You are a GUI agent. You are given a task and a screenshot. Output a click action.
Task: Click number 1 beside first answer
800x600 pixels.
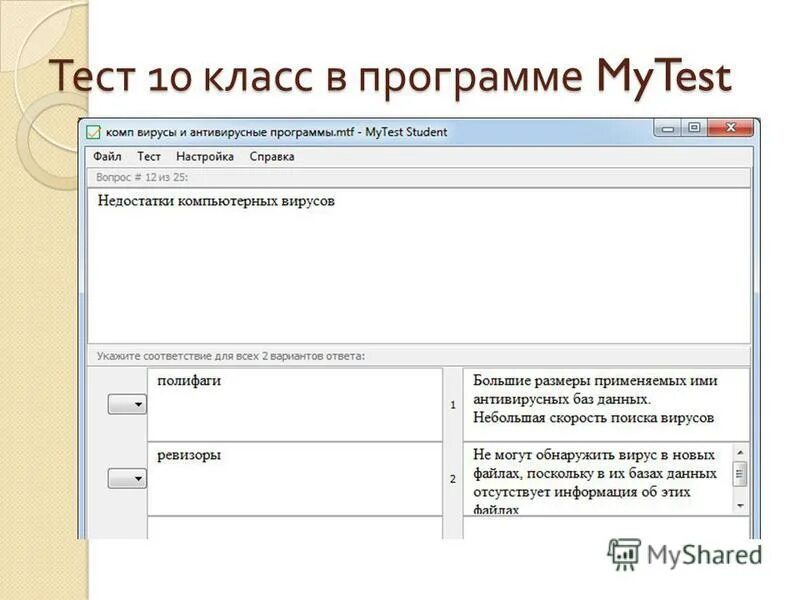coord(453,405)
